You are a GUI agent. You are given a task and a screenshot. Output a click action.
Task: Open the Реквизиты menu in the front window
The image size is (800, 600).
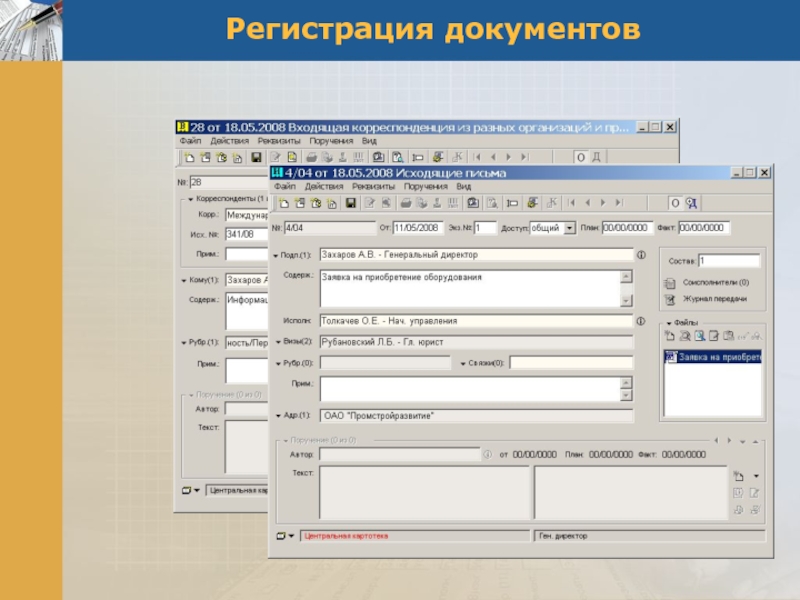373,186
